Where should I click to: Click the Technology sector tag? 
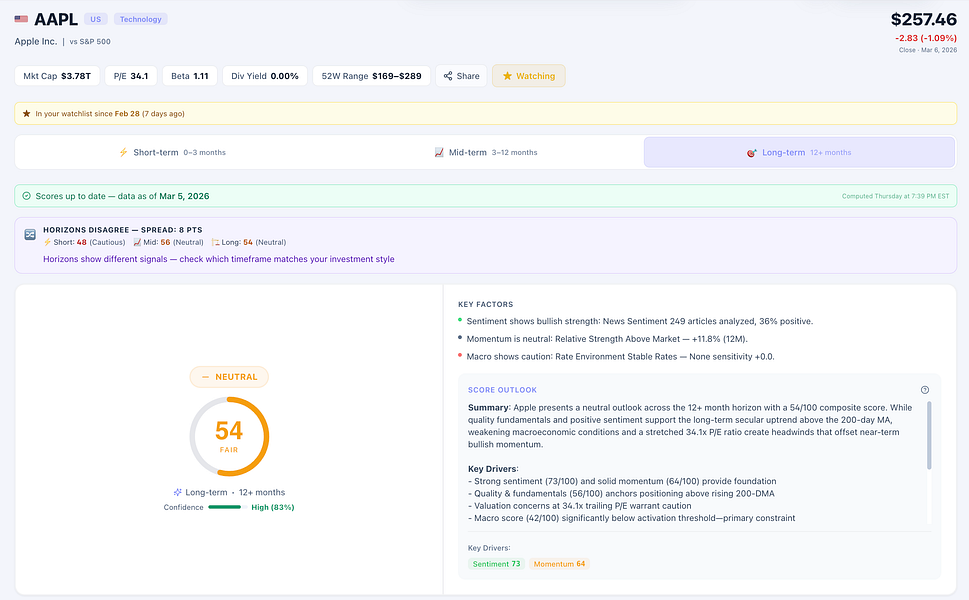tap(140, 19)
